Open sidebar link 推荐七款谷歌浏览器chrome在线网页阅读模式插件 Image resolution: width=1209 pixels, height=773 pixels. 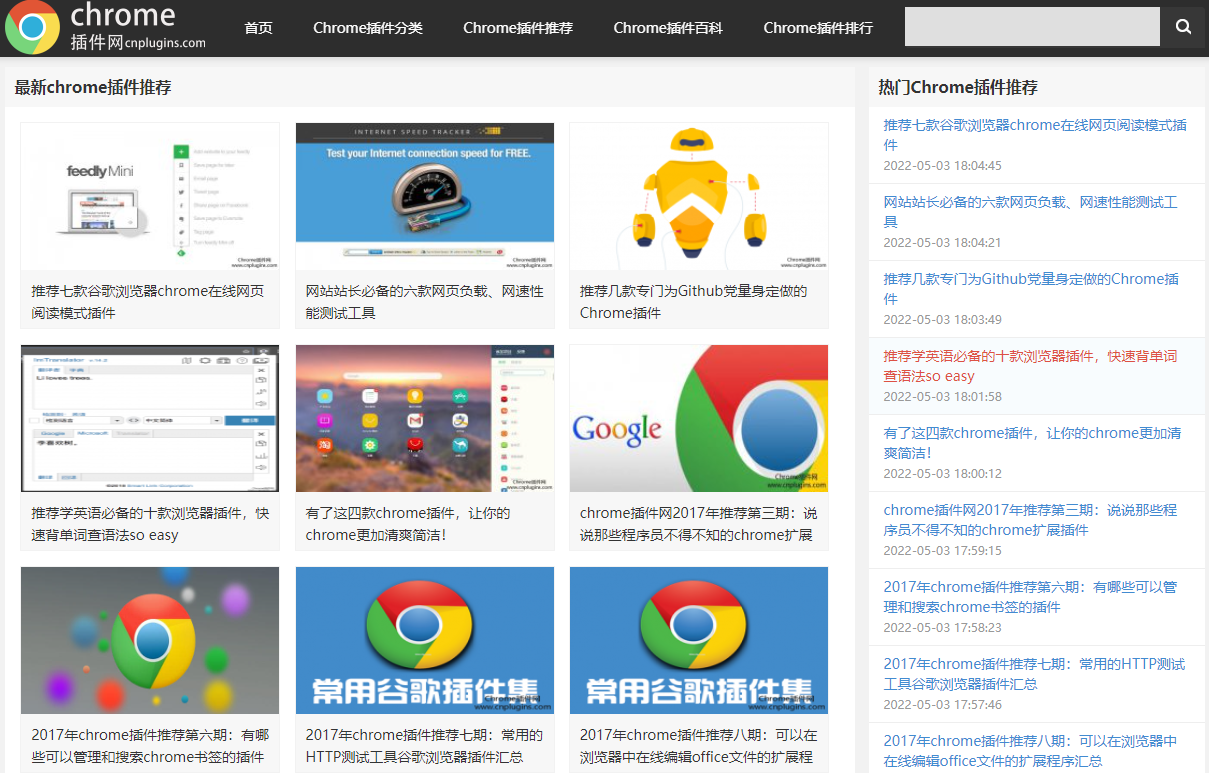coord(1035,135)
